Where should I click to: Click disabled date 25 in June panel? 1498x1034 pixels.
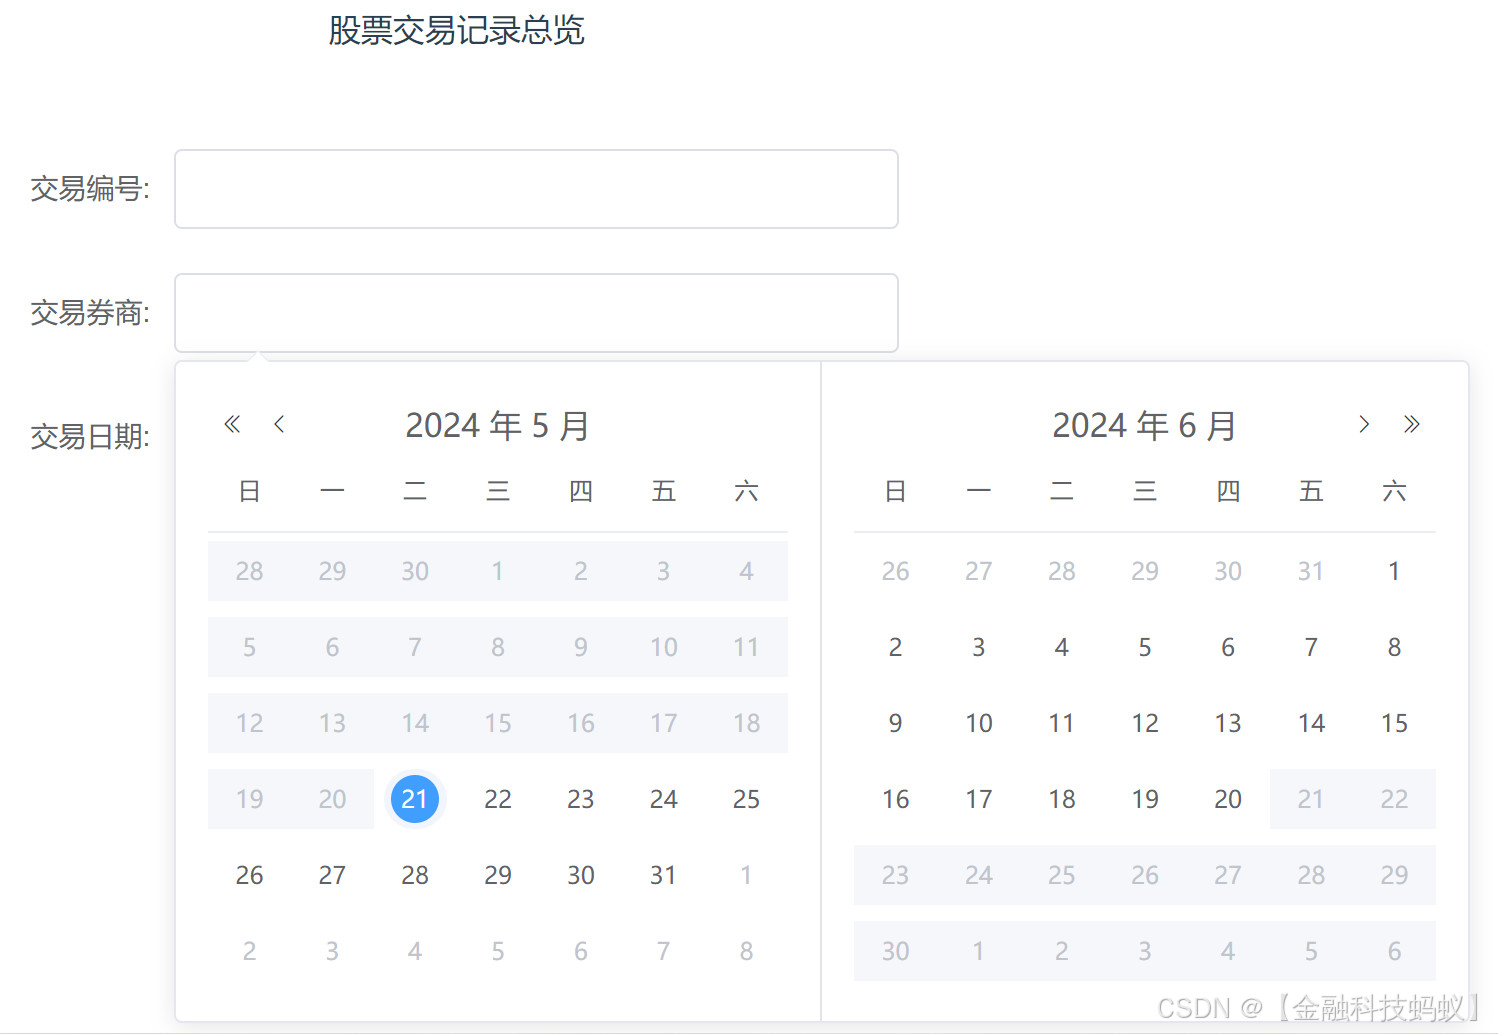(1062, 875)
